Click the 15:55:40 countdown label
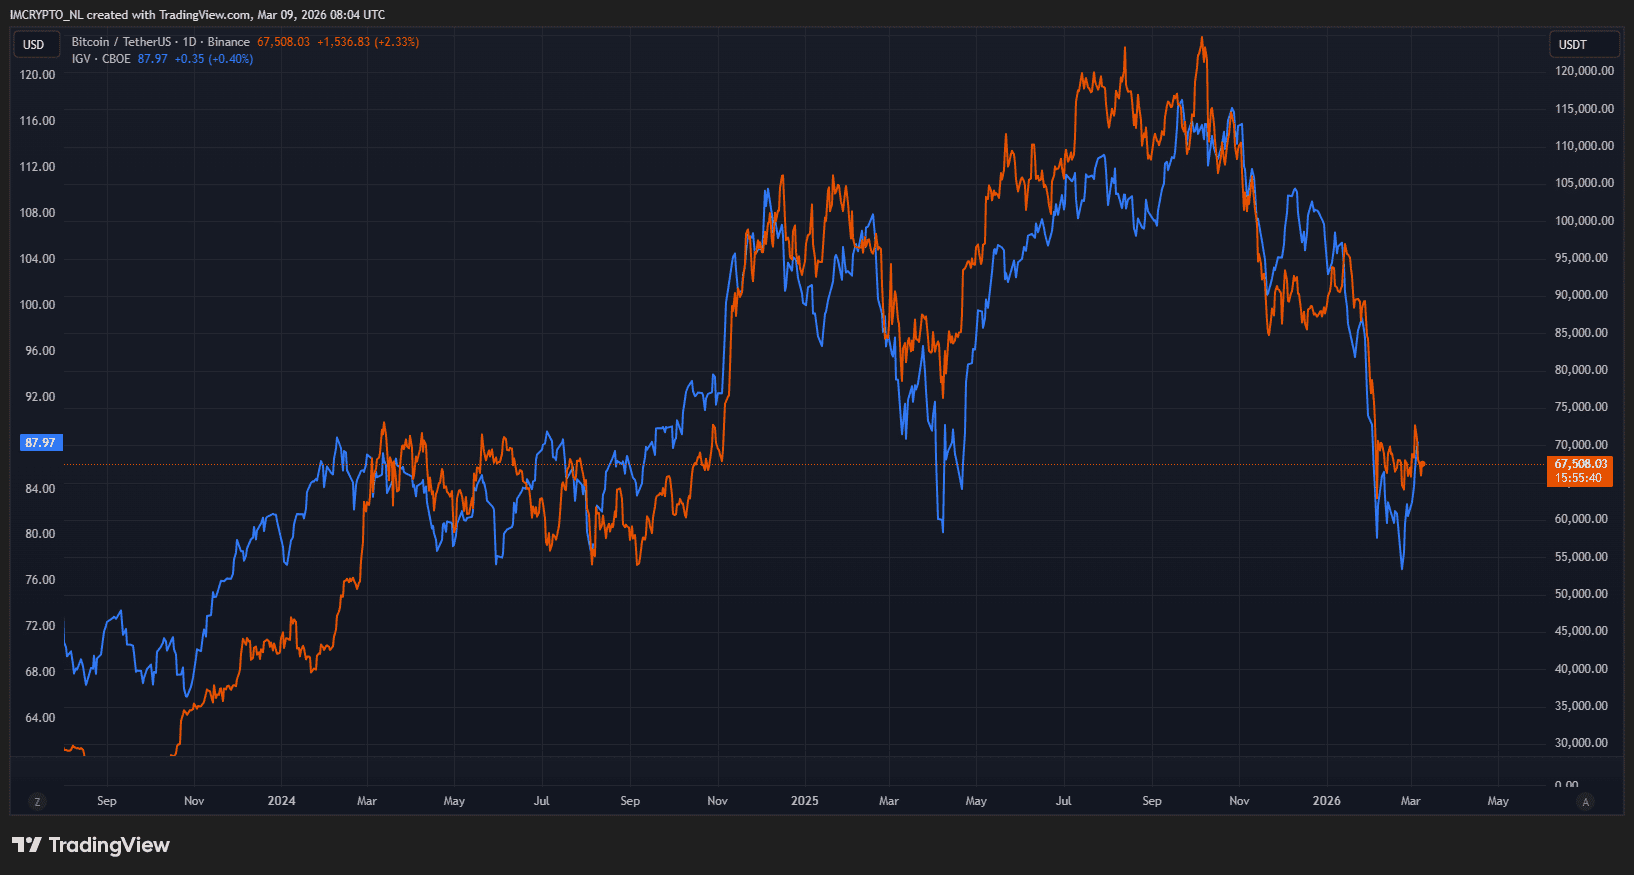1634x875 pixels. click(x=1579, y=478)
